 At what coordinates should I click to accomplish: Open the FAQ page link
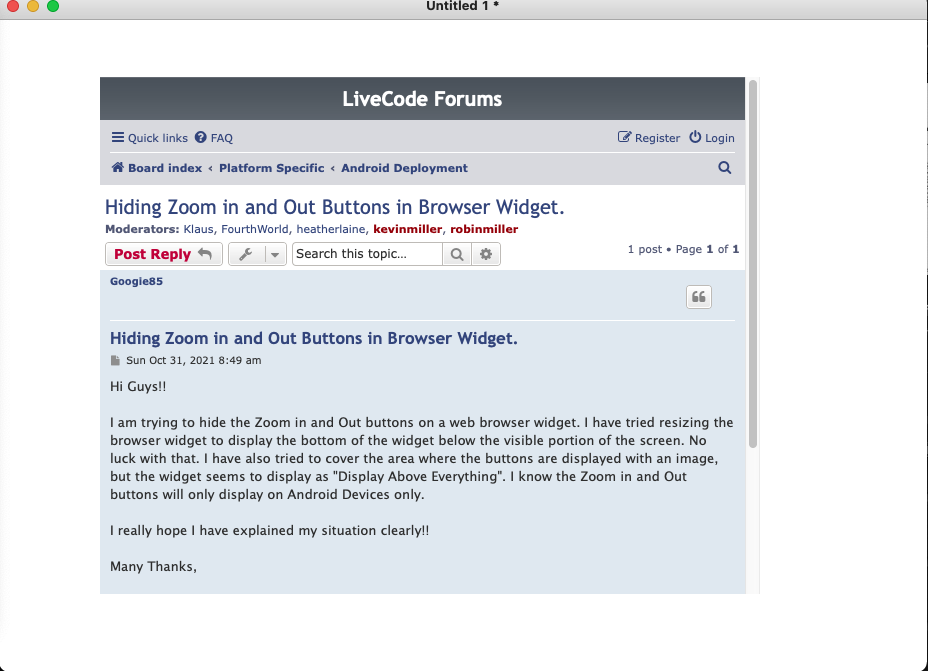(x=214, y=138)
